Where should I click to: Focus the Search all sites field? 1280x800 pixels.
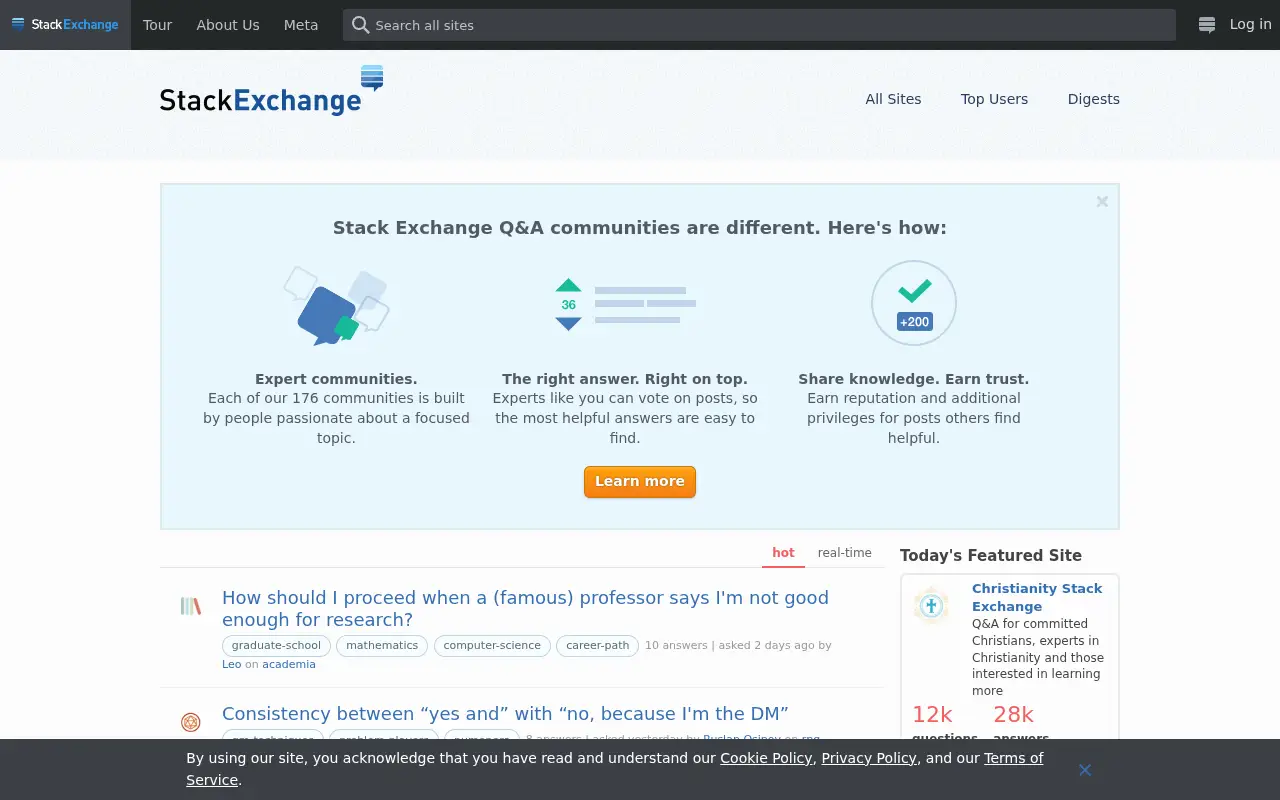coord(759,25)
